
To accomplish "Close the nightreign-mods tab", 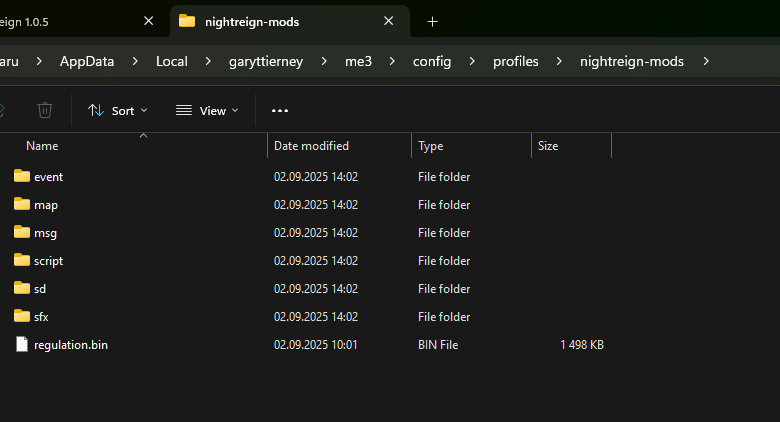I will click(x=389, y=21).
